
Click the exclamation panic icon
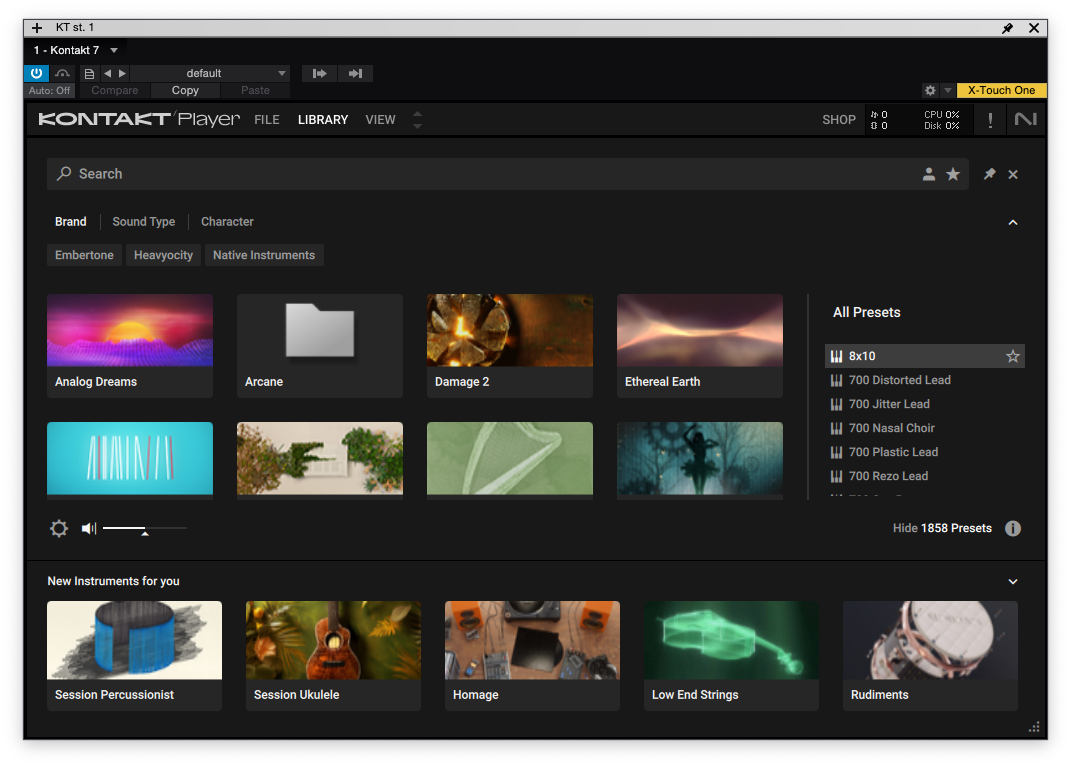pyautogui.click(x=990, y=120)
